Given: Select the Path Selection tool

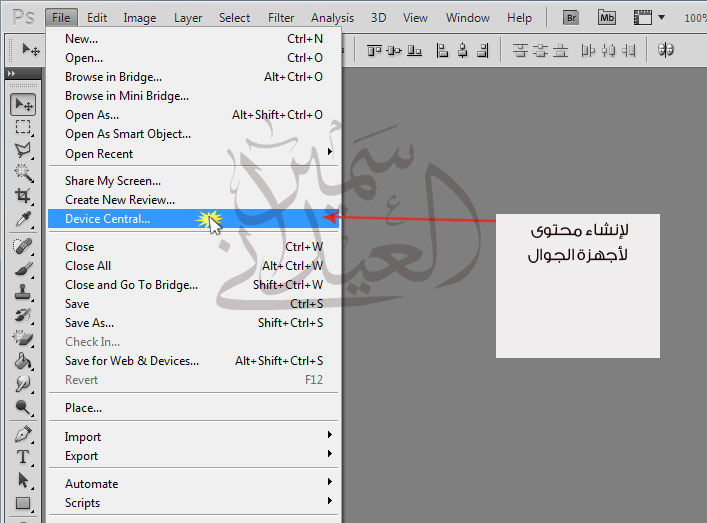Looking at the screenshot, I should (x=23, y=480).
